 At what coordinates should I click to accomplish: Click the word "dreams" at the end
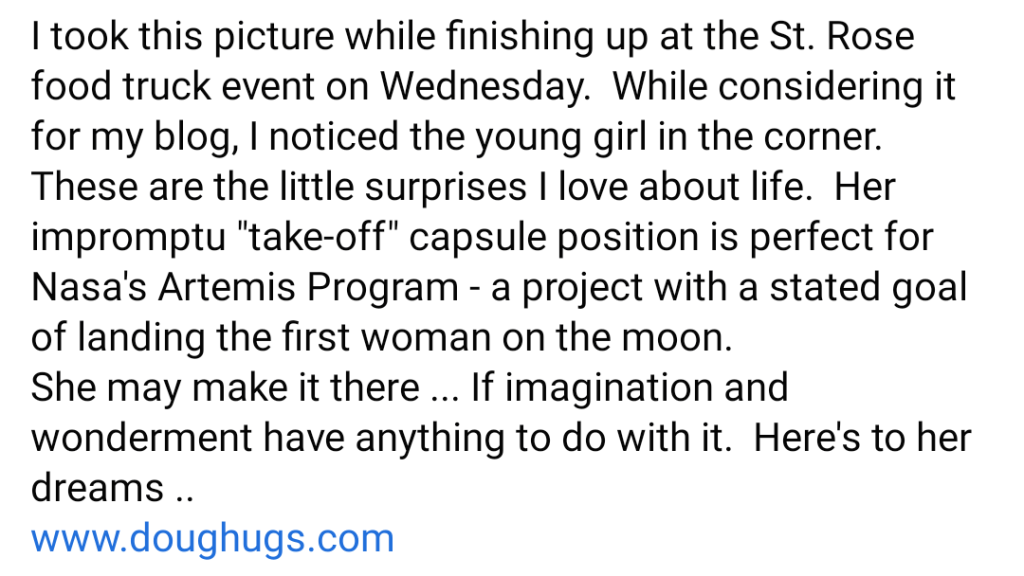[97, 489]
